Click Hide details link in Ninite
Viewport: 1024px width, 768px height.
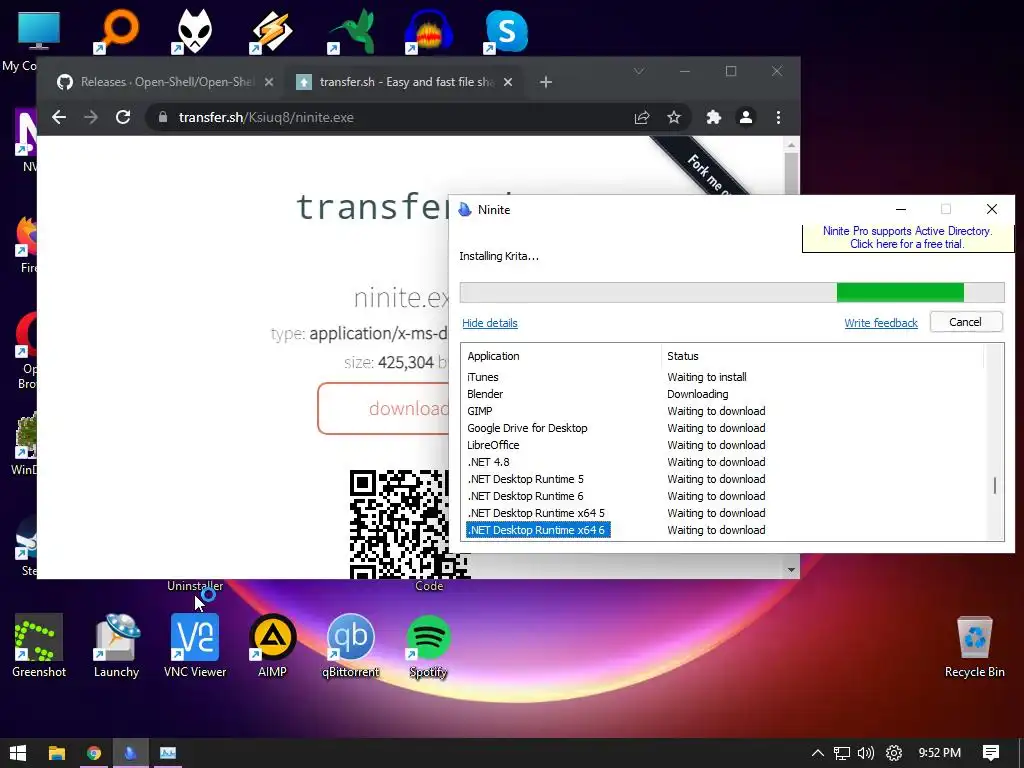click(x=490, y=323)
